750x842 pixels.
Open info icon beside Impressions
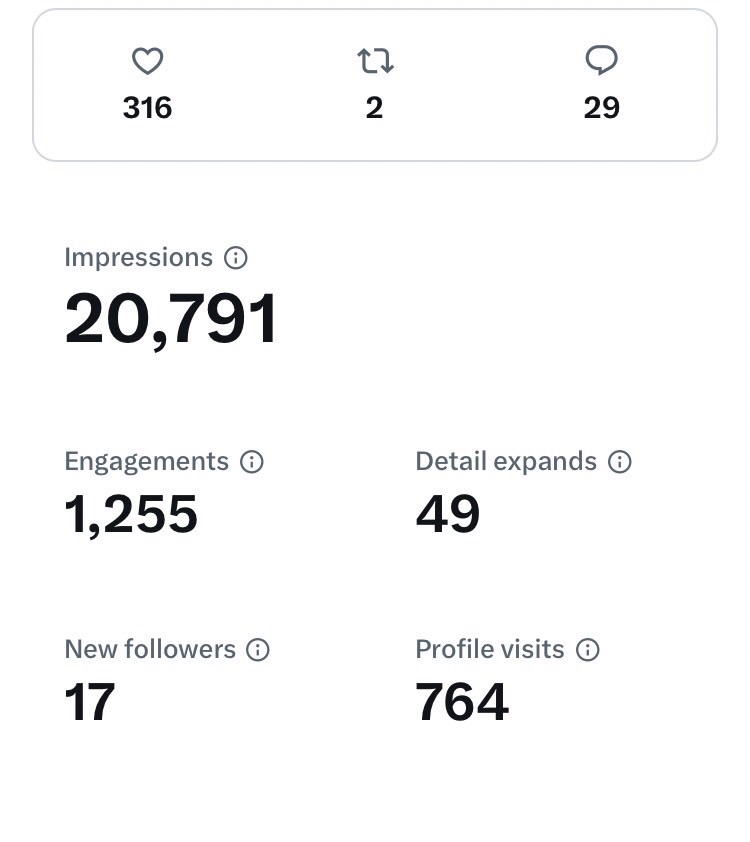[236, 258]
